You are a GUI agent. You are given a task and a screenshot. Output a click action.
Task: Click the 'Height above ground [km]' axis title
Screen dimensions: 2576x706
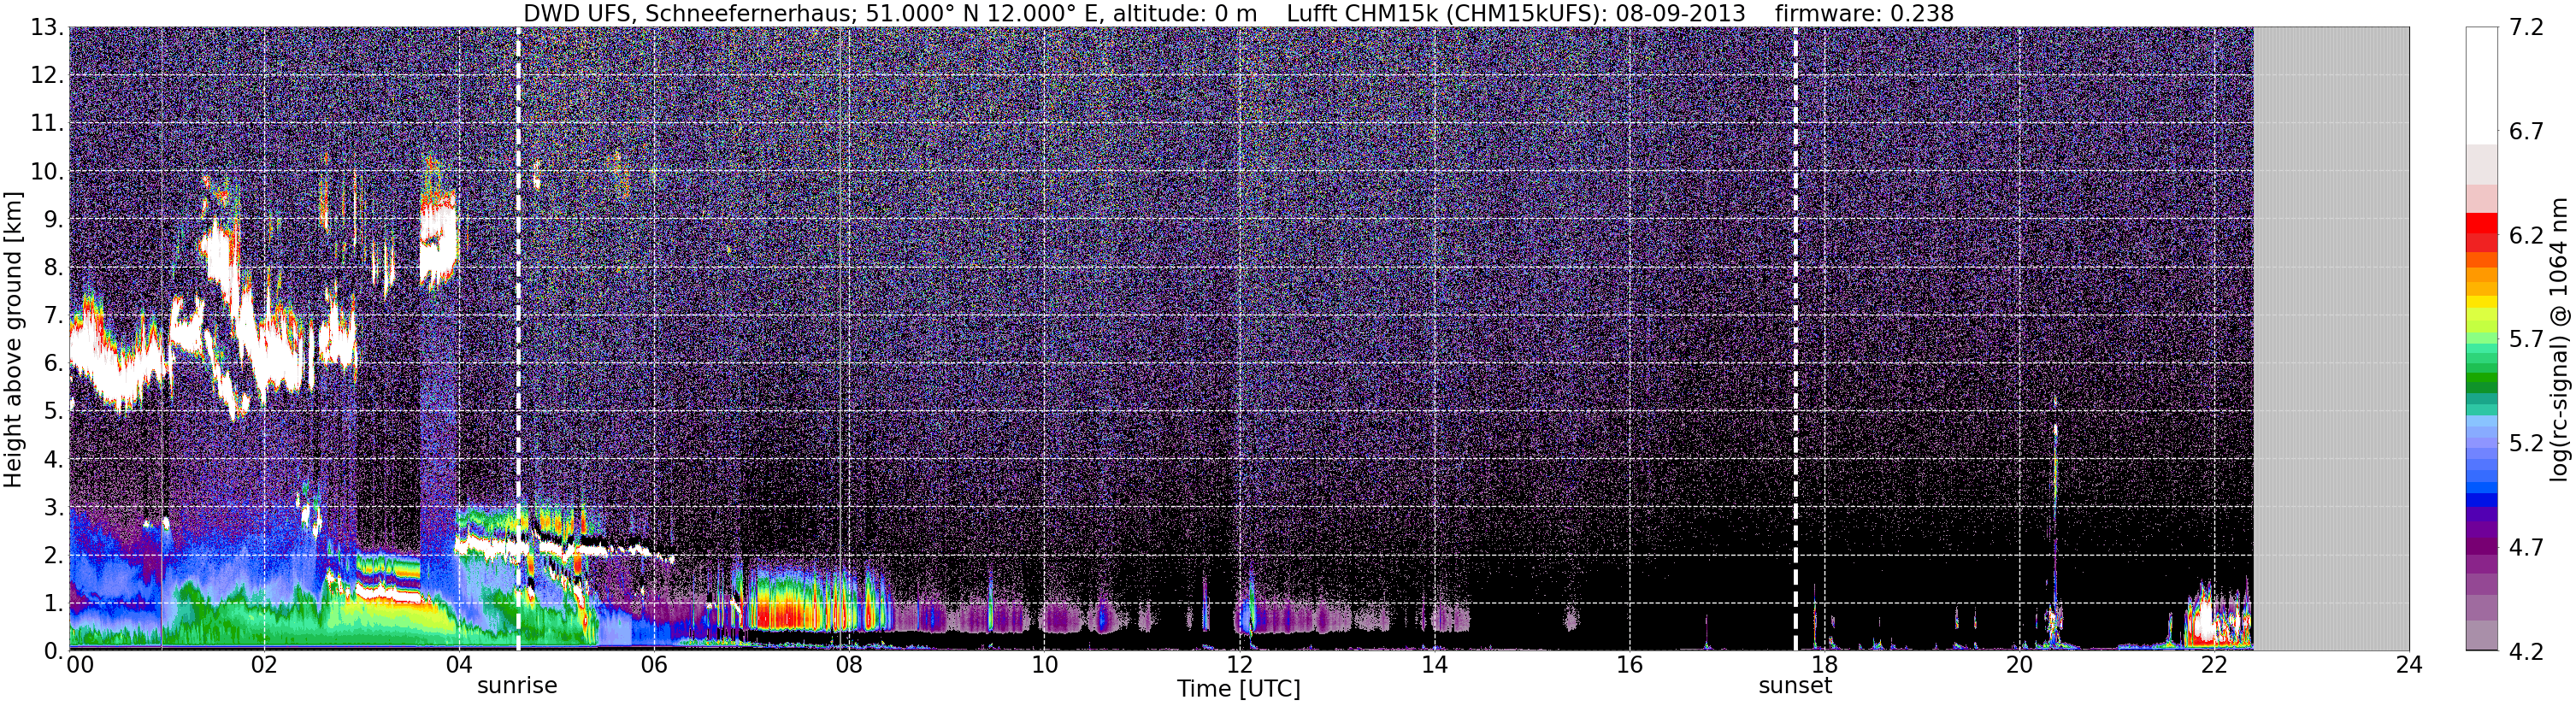click(x=13, y=339)
